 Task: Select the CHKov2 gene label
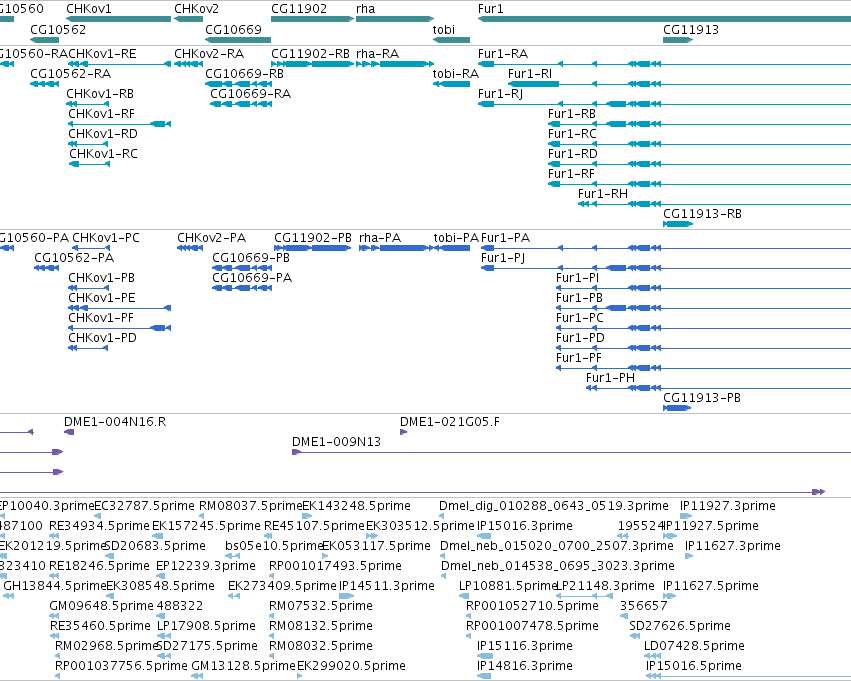click(196, 9)
